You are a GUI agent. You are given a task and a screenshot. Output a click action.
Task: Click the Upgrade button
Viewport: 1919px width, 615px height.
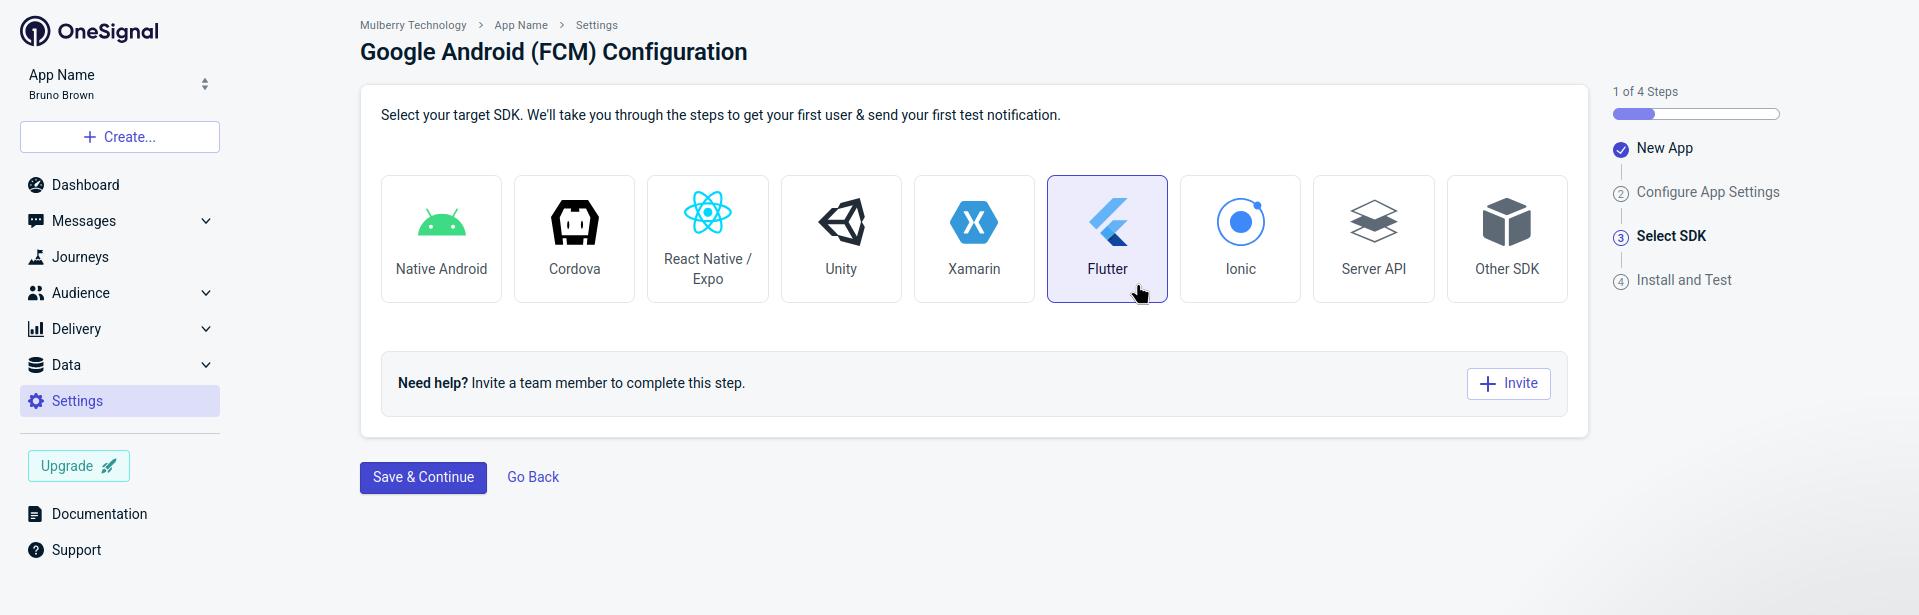pos(79,466)
